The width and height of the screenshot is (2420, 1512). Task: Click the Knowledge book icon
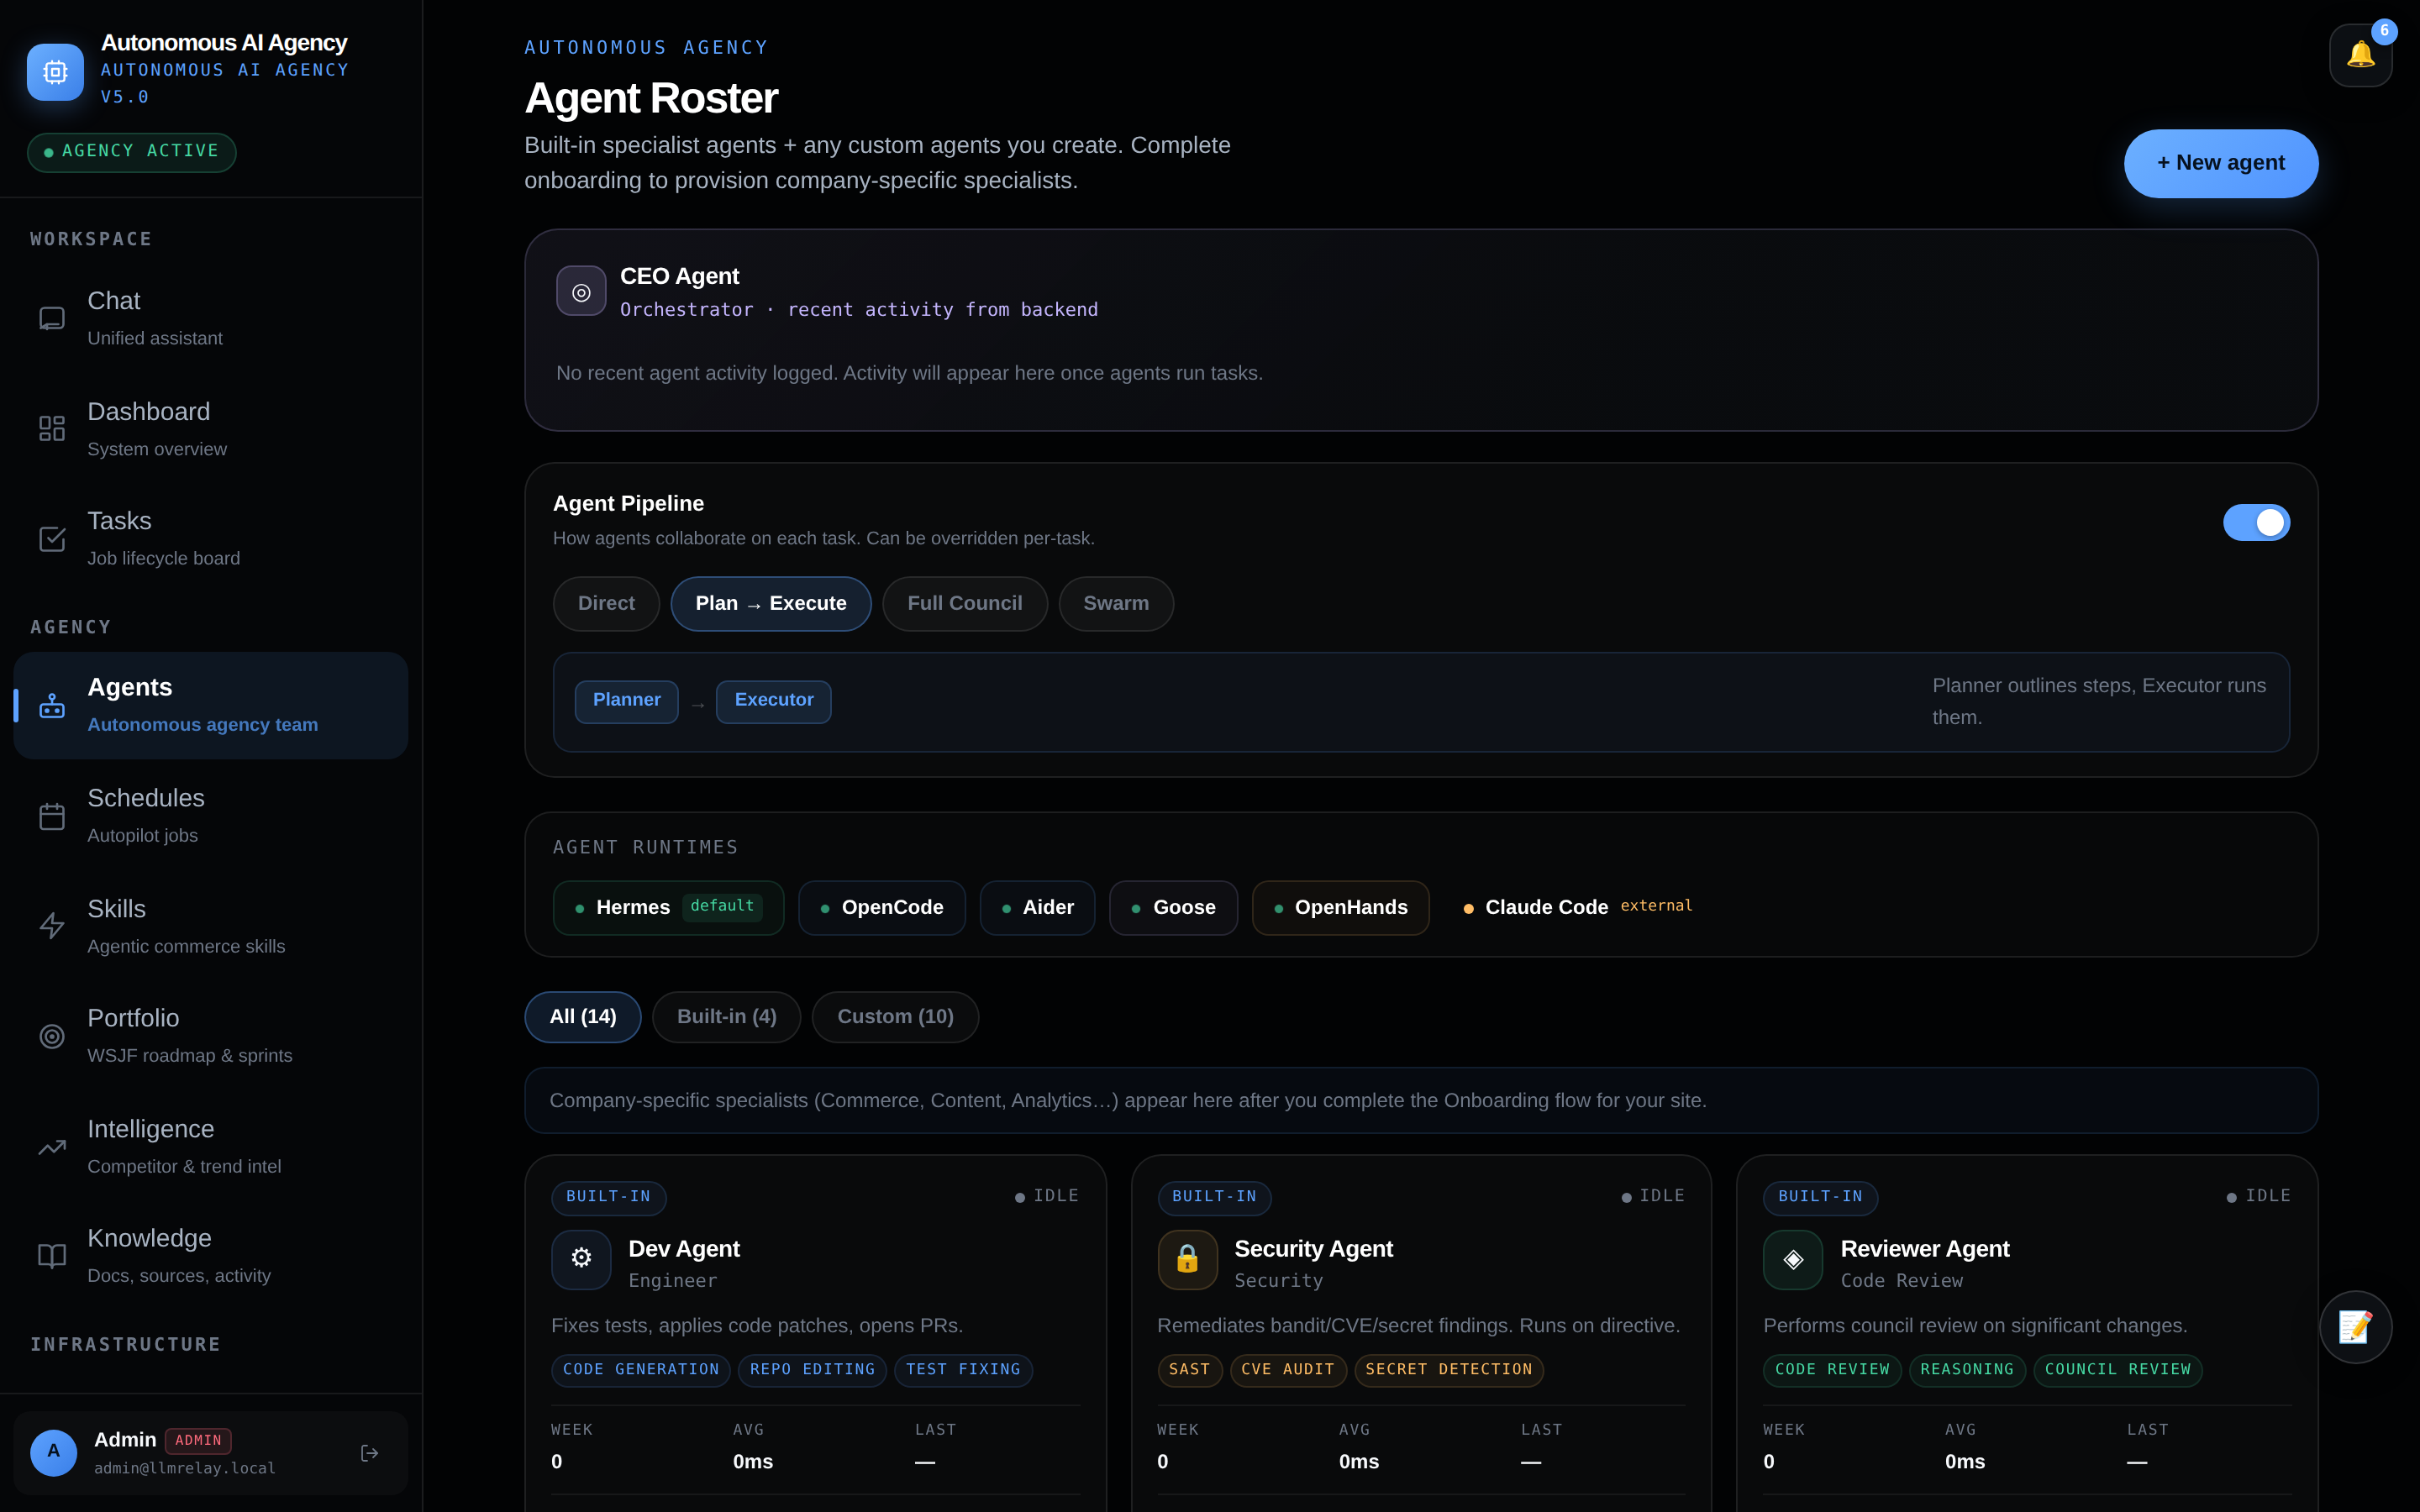(x=52, y=1256)
